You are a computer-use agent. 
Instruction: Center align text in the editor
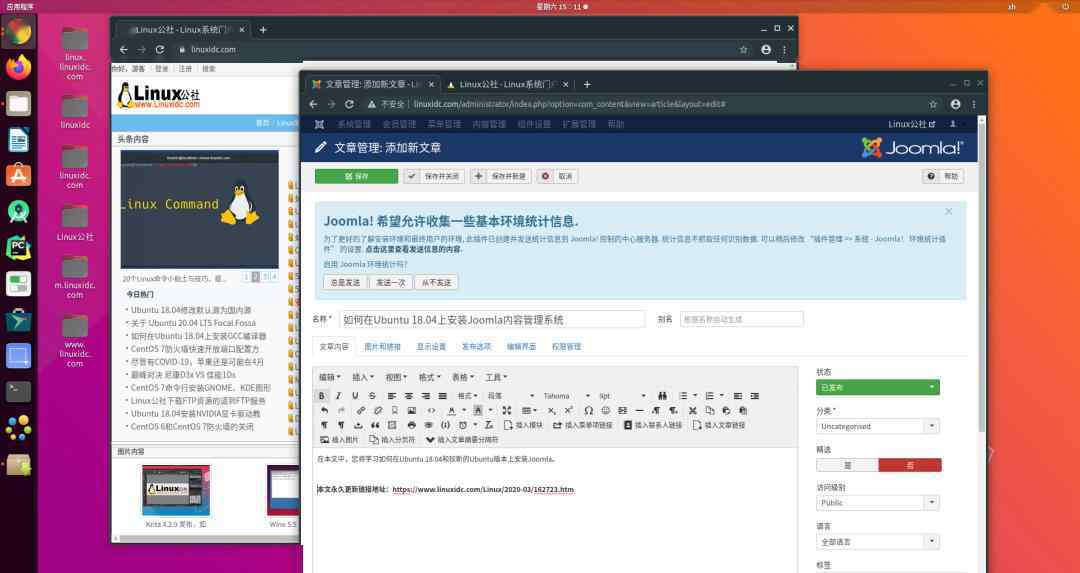(408, 396)
